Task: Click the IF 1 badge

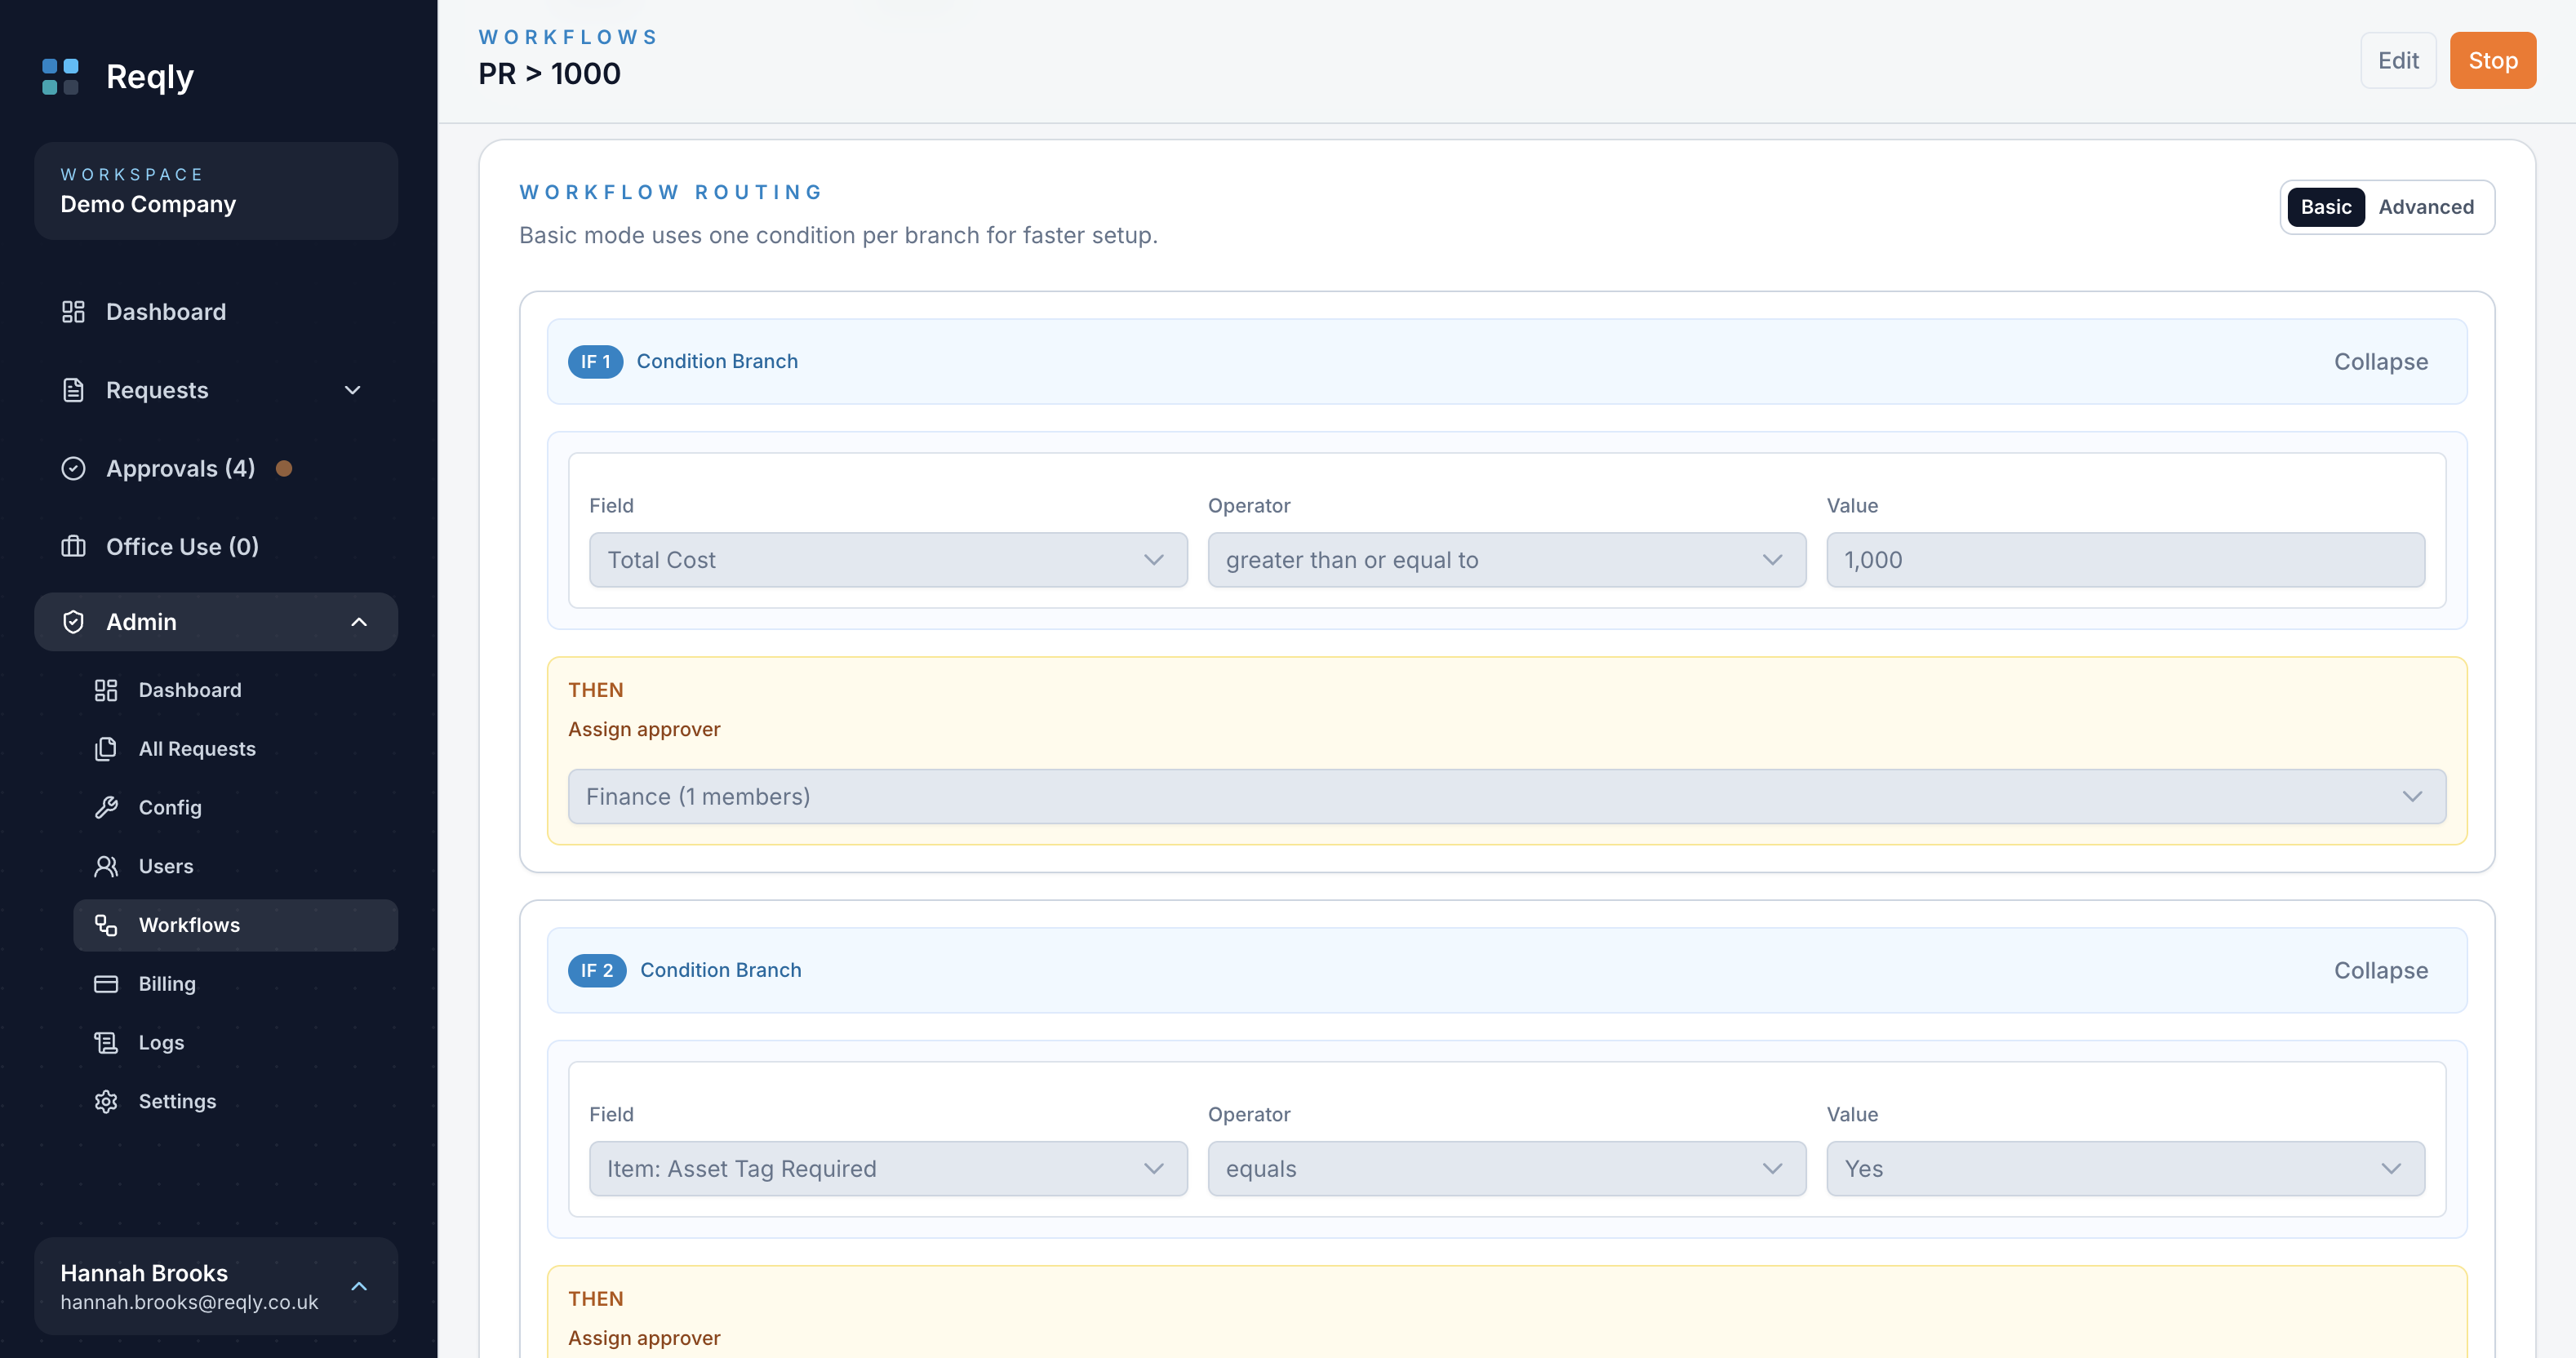Action: (595, 362)
